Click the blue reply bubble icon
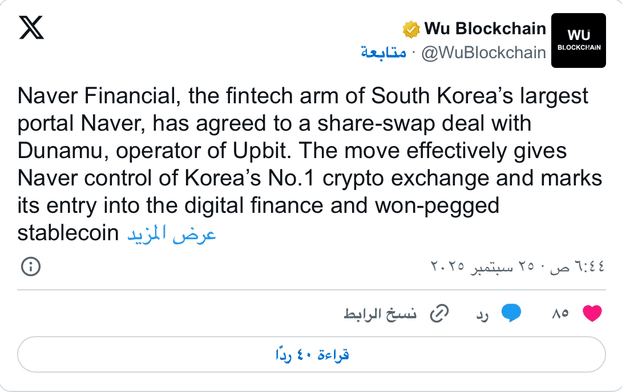 pyautogui.click(x=511, y=313)
